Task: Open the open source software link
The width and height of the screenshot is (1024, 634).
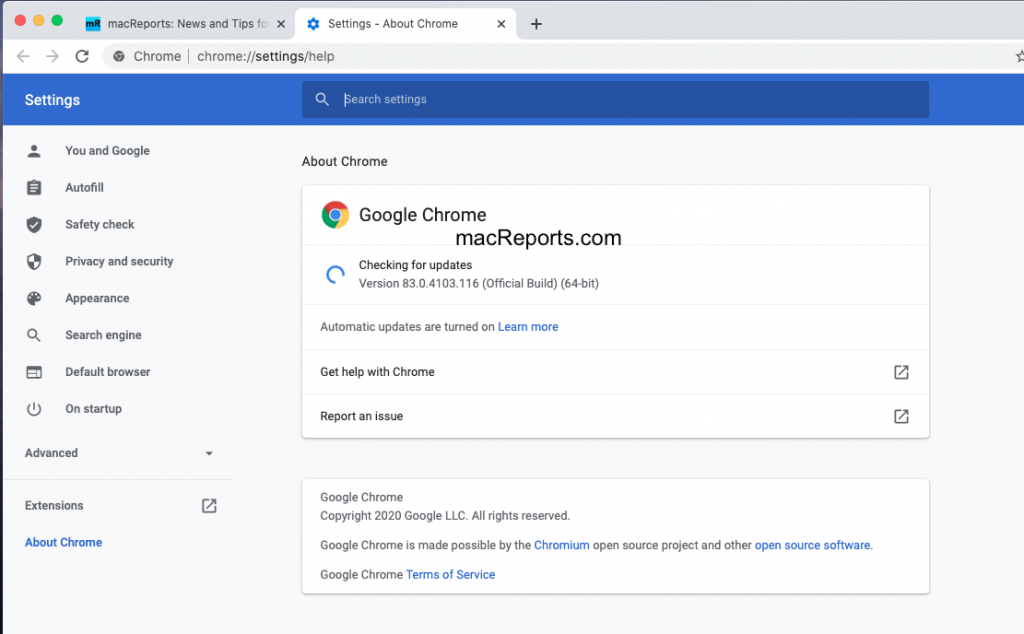Action: [x=812, y=545]
